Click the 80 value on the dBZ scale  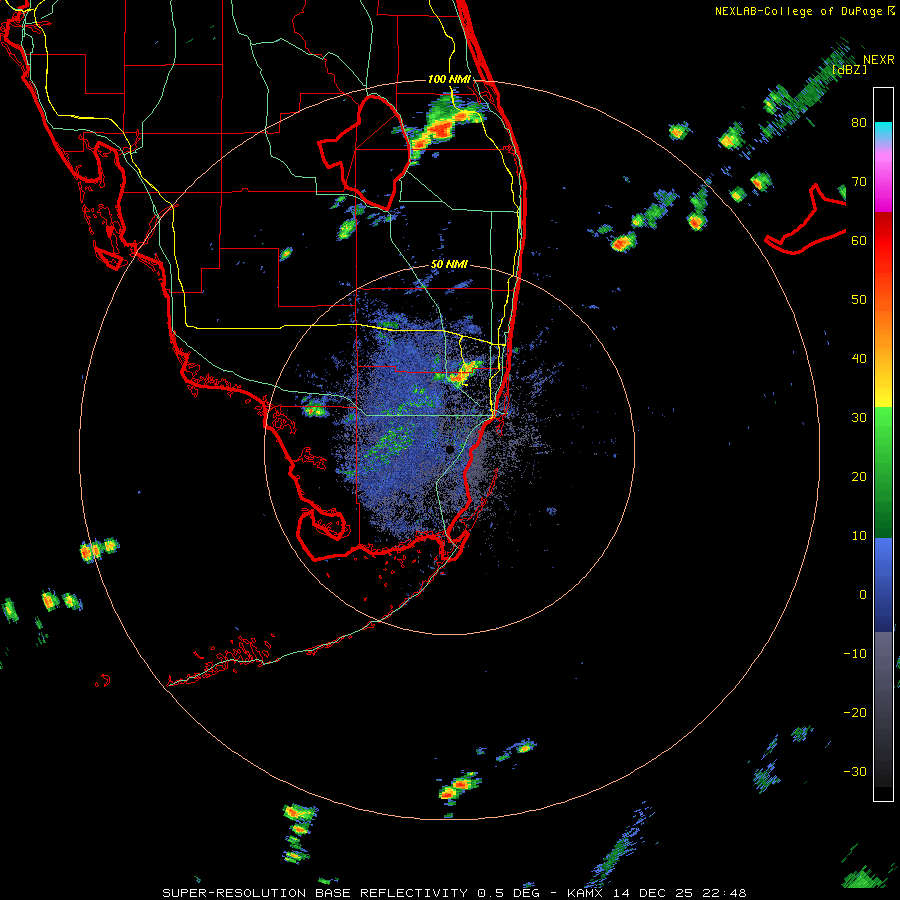[859, 123]
